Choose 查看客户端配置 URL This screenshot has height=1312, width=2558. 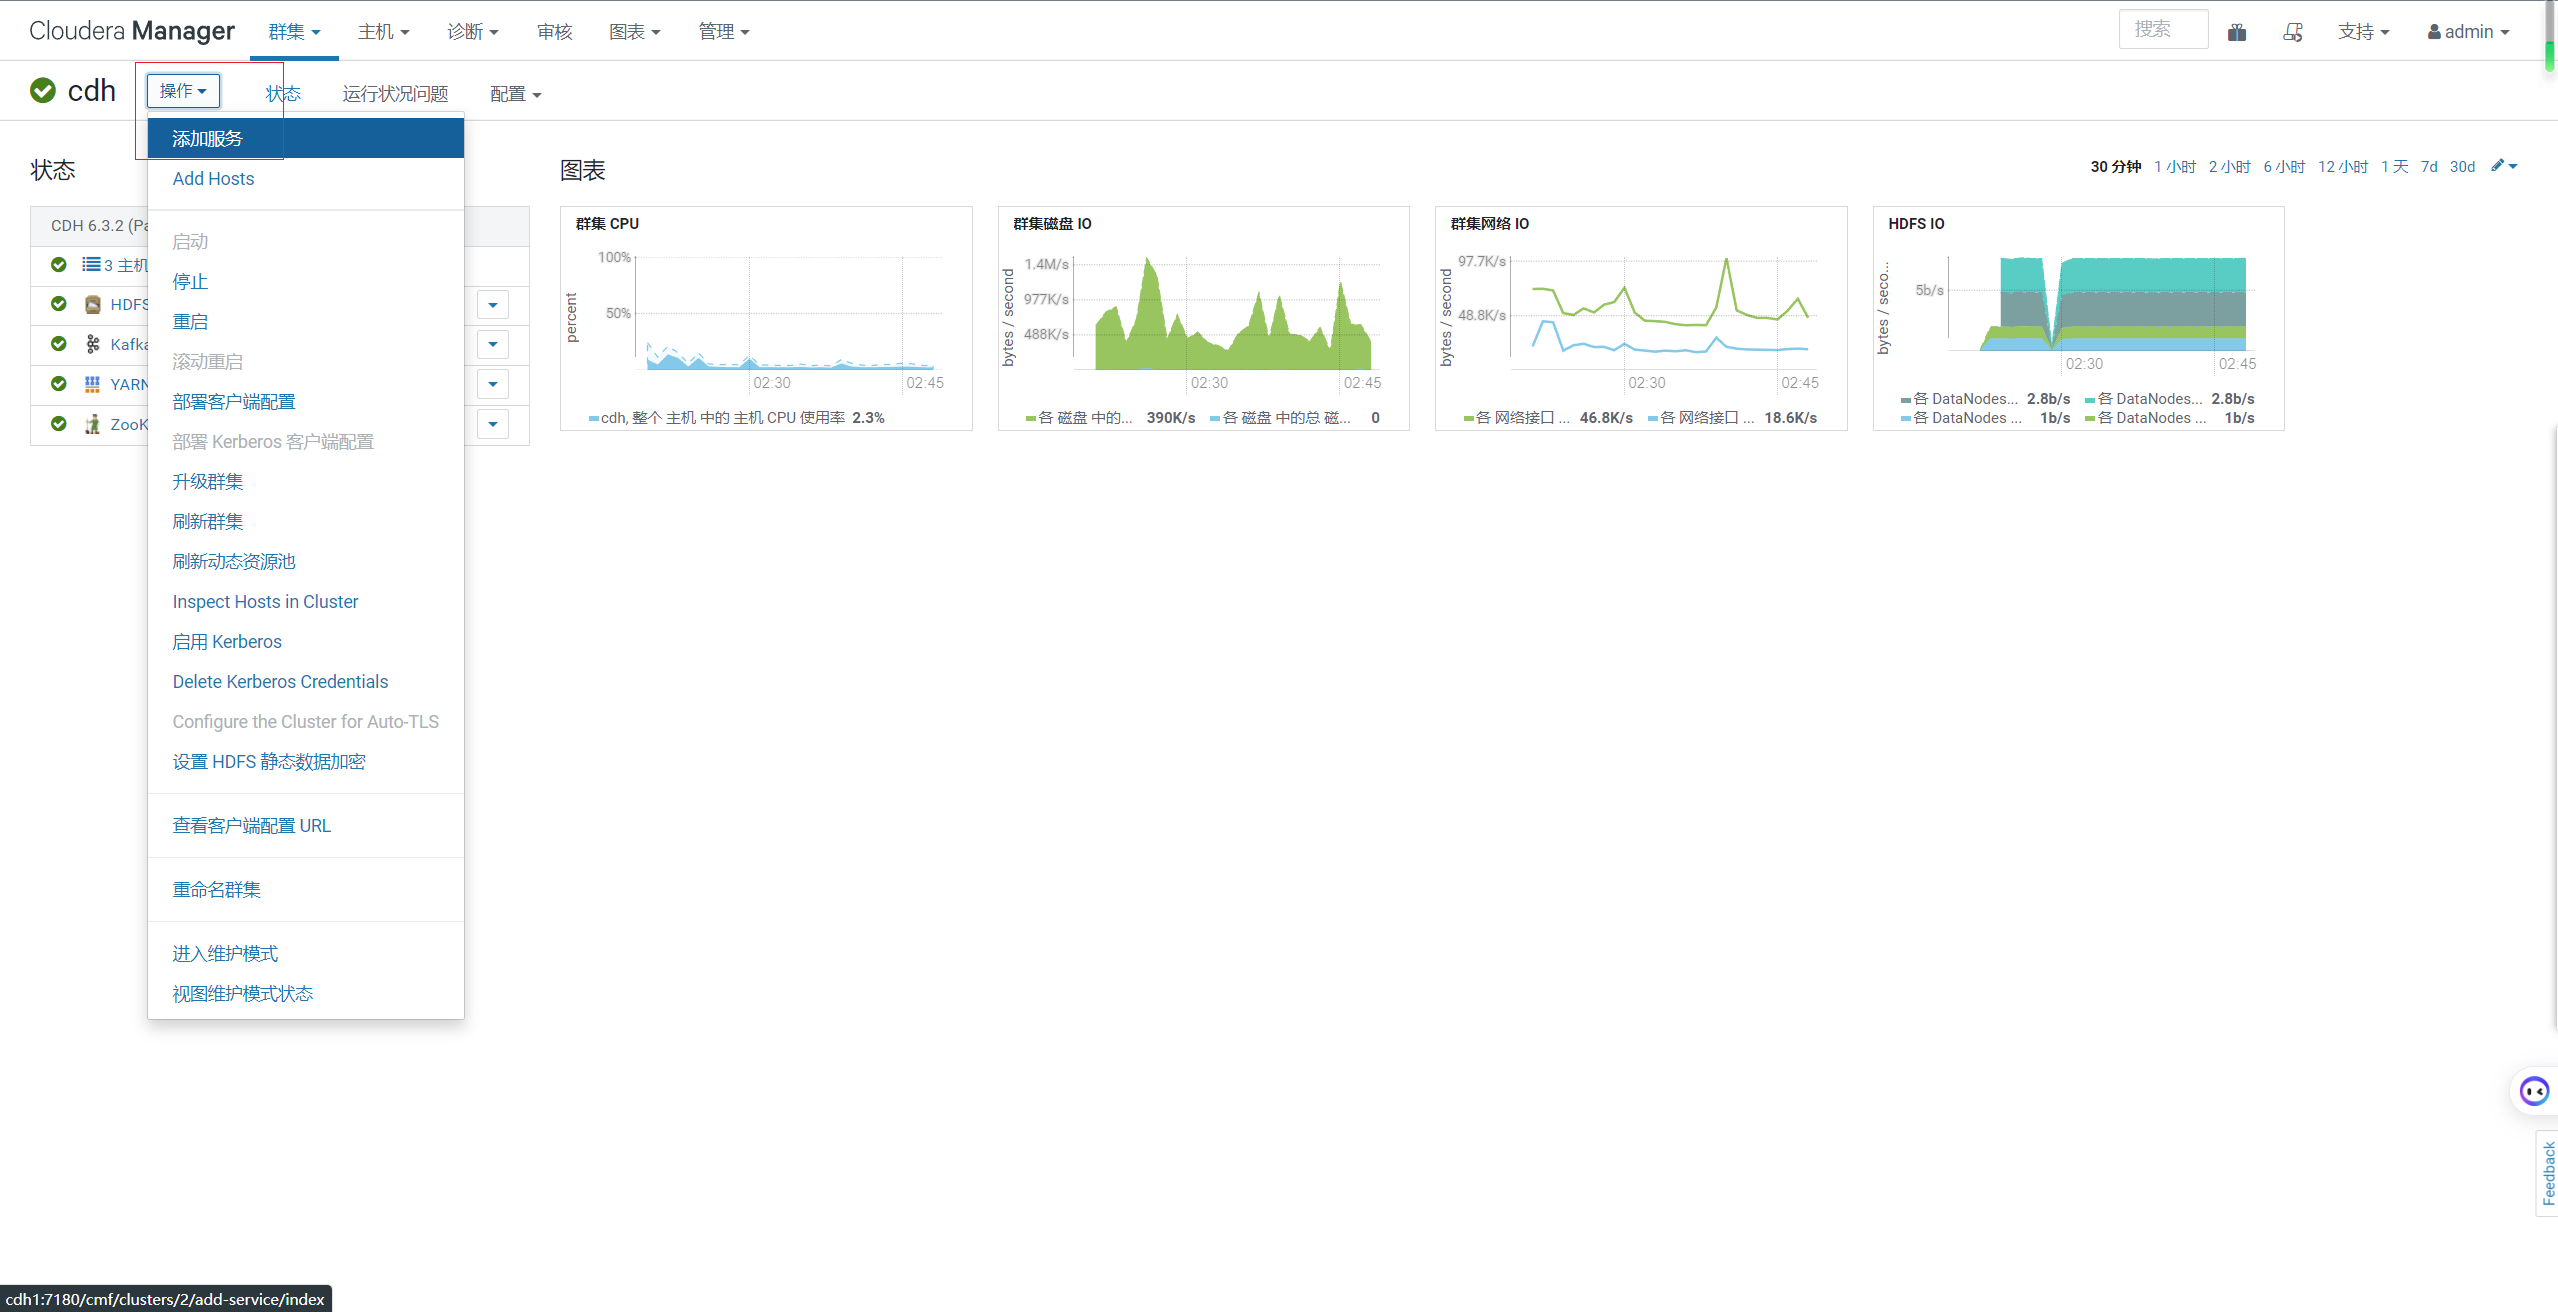coord(306,826)
